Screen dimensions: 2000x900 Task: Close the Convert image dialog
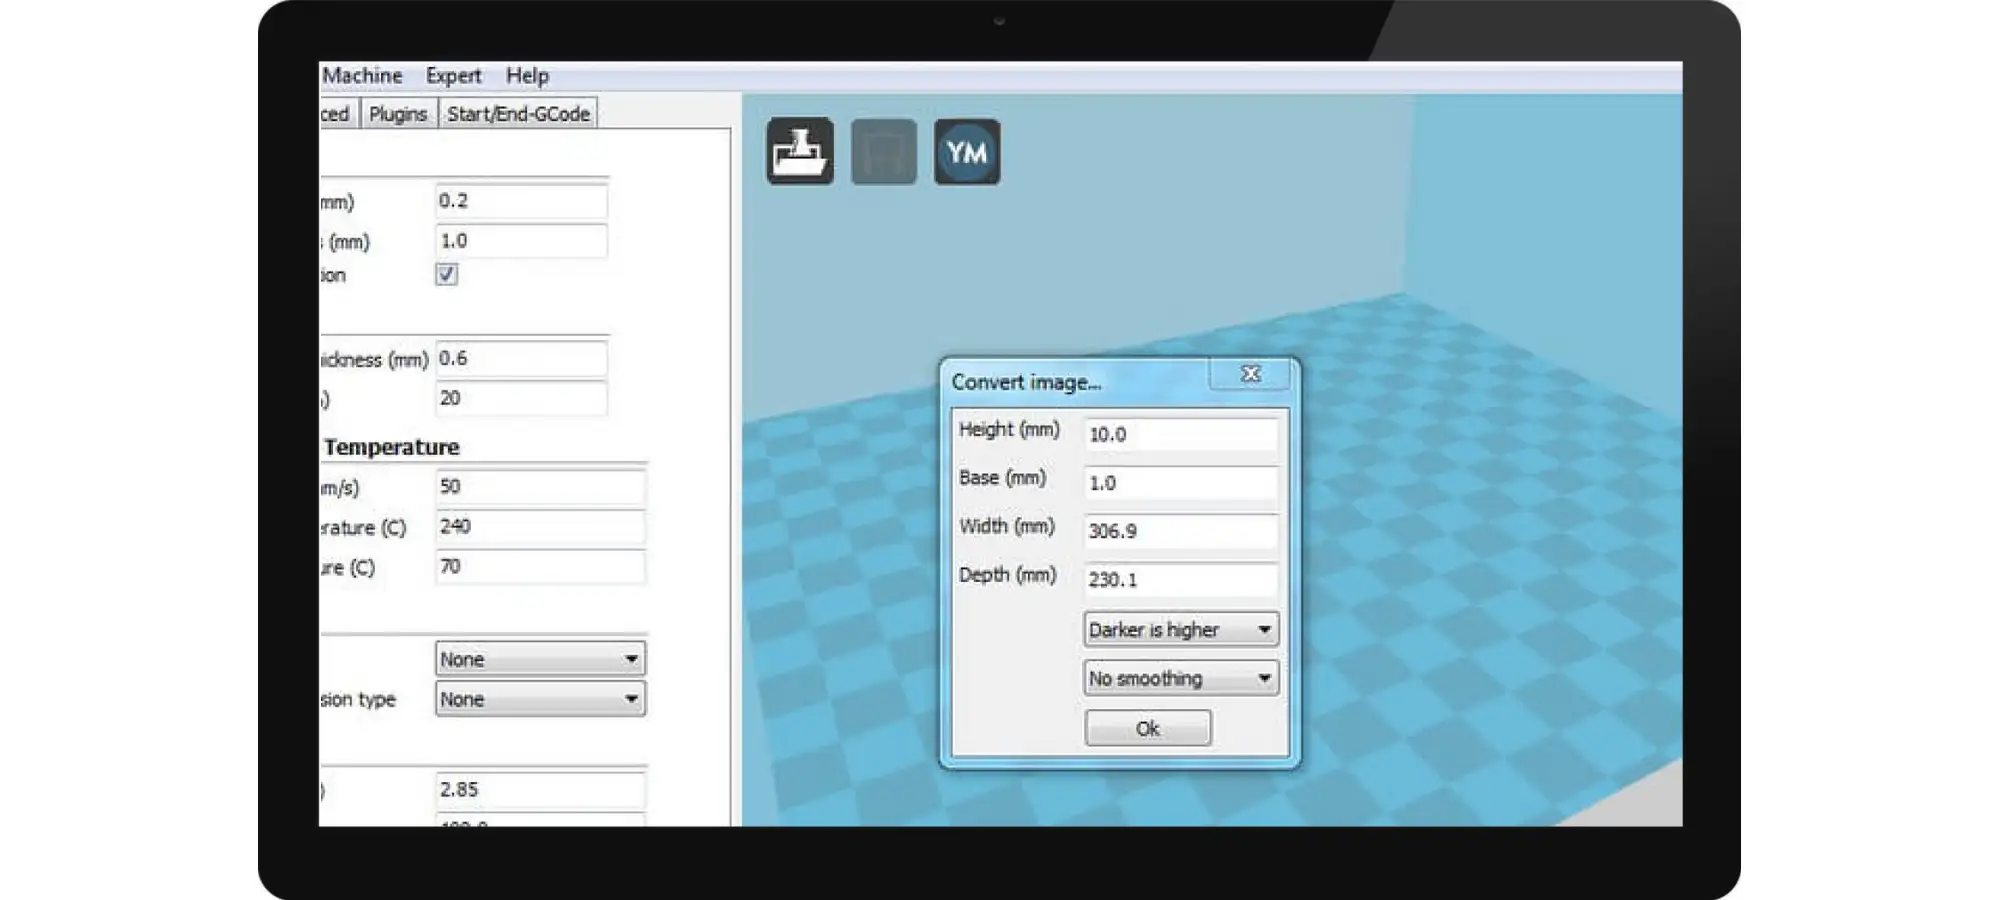coord(1250,373)
